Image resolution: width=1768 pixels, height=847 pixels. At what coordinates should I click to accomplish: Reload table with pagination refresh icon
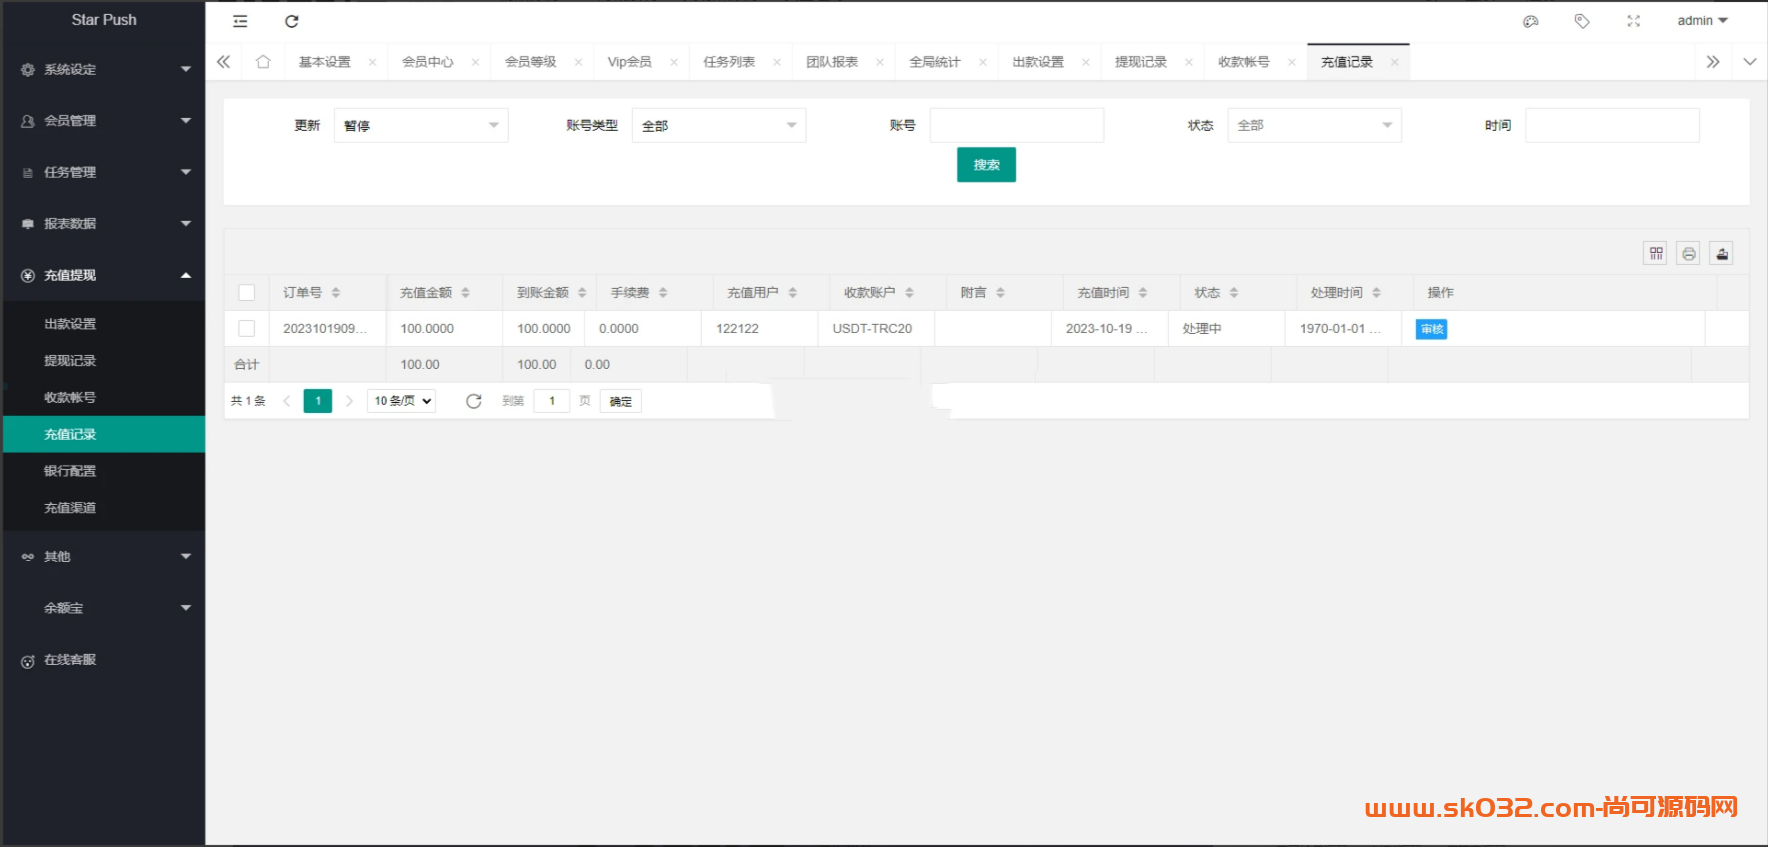pos(474,401)
